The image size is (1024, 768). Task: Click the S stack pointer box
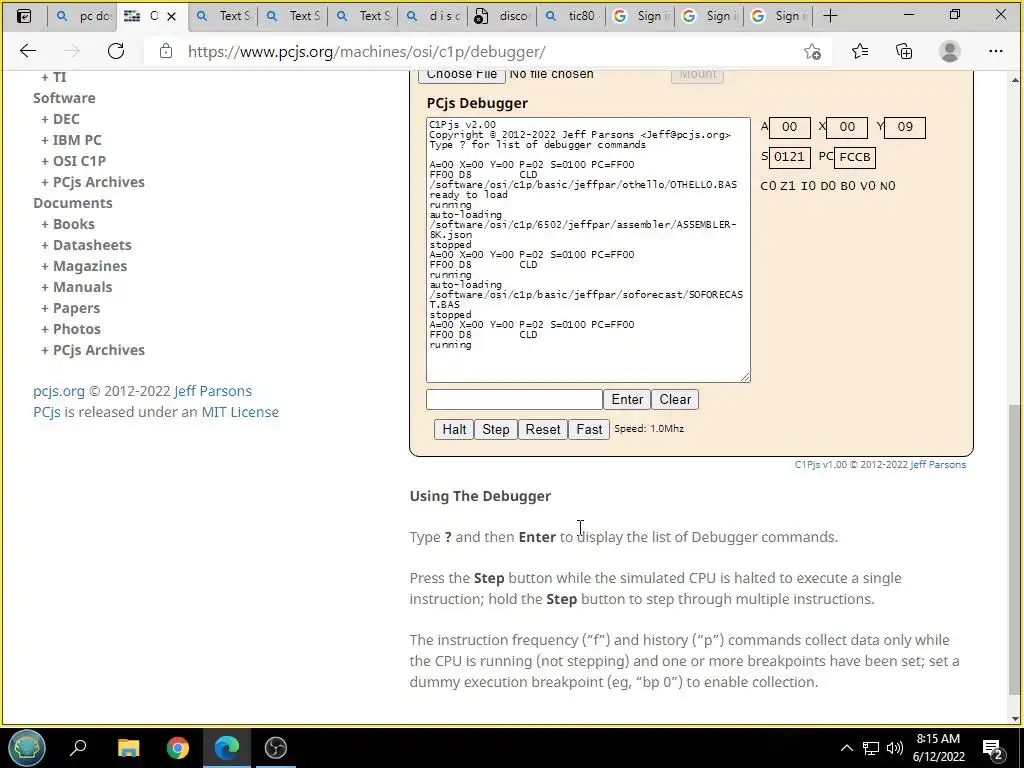point(790,157)
